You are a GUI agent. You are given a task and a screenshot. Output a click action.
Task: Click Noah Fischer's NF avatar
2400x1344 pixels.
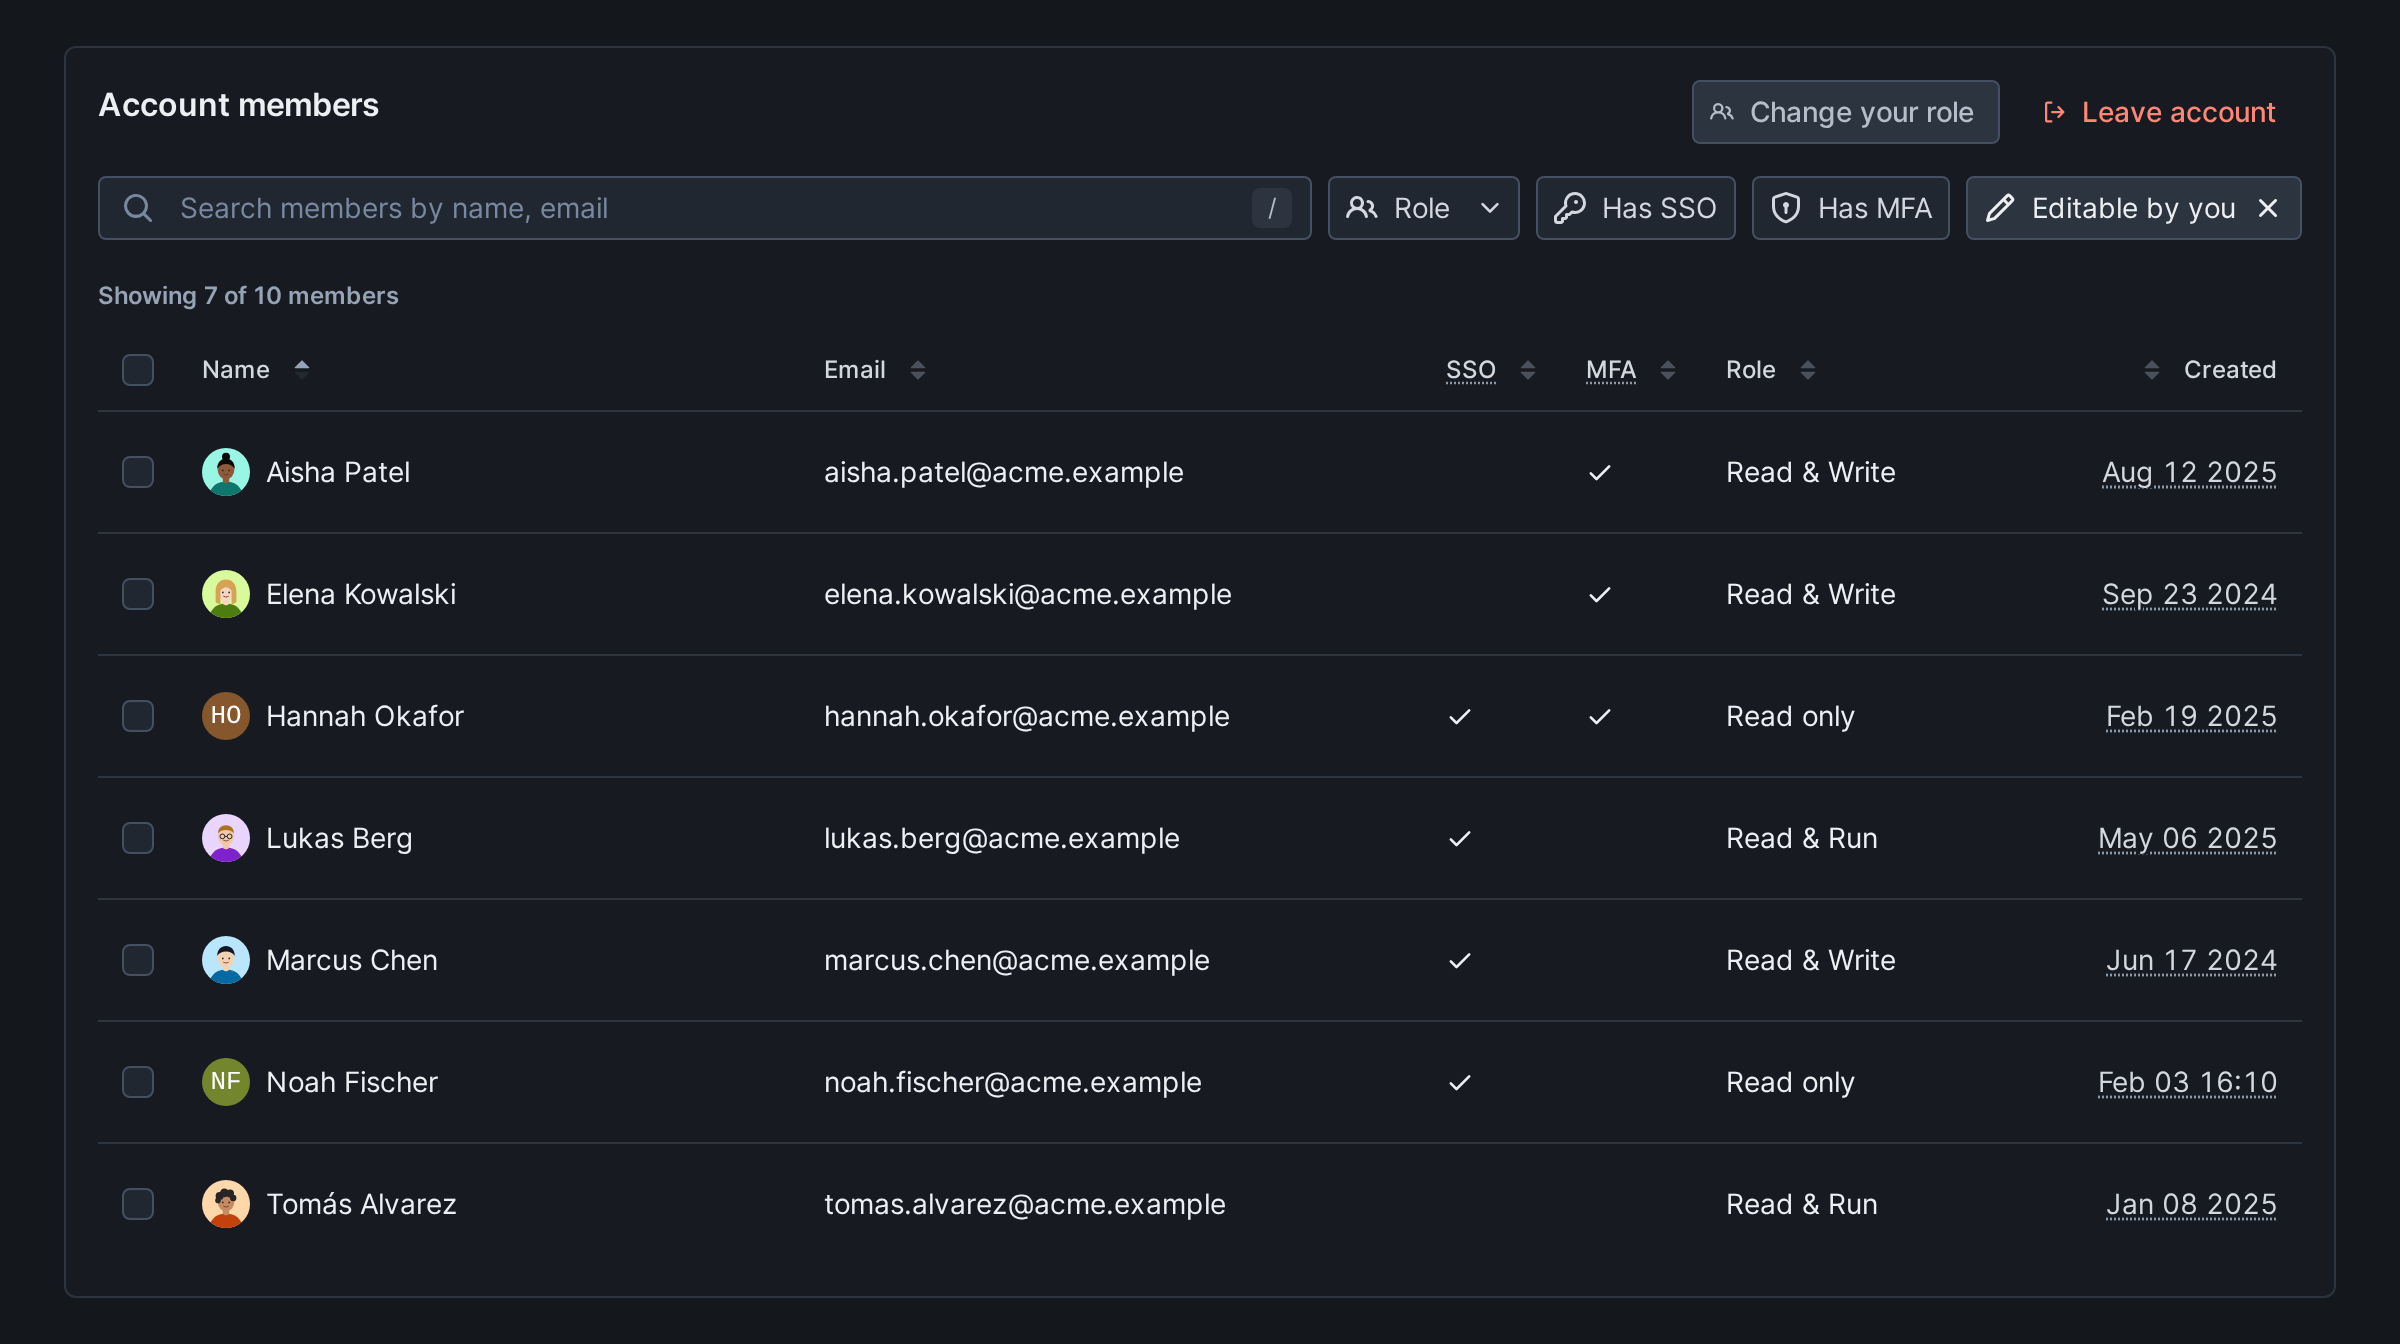[226, 1082]
